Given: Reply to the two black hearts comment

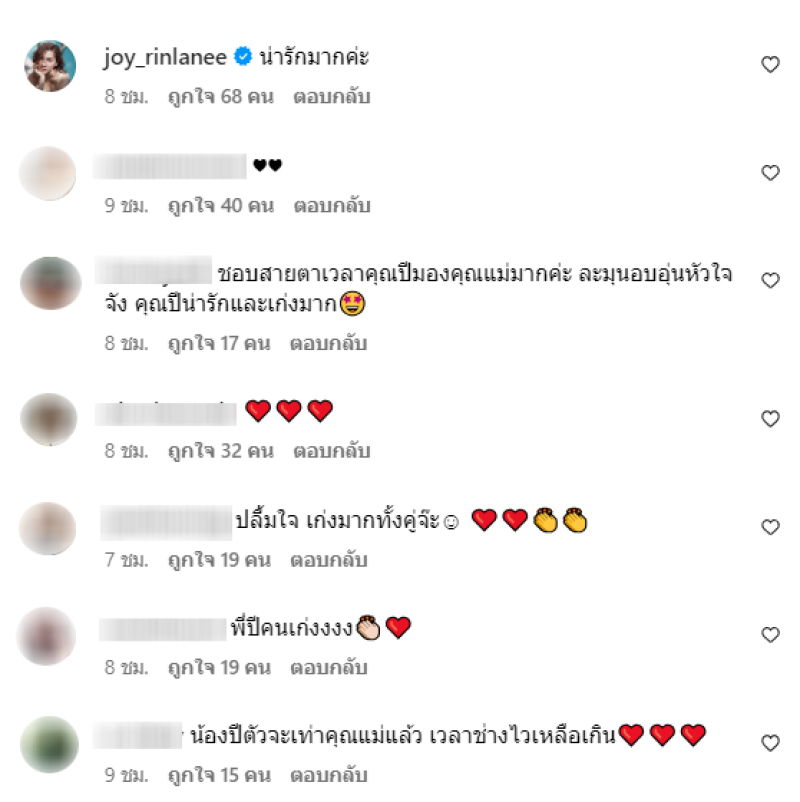Looking at the screenshot, I should click(x=331, y=205).
